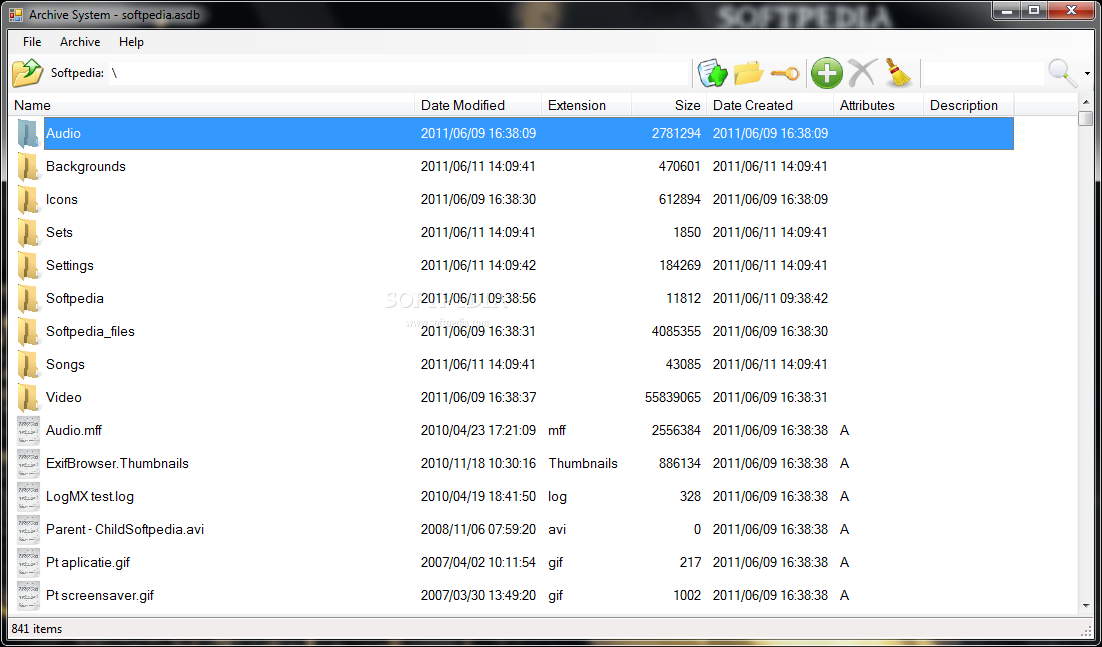
Task: Click the Icons folder icon
Action: pos(28,200)
